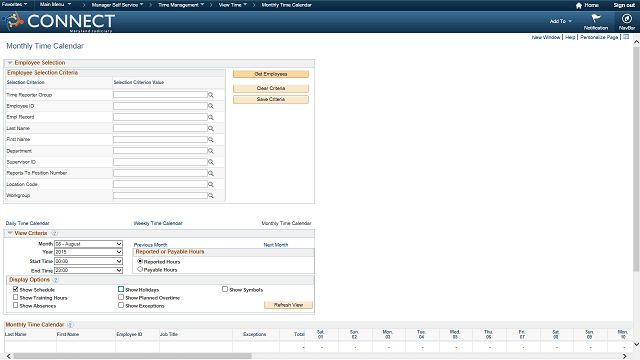Open the Time Management menu

pos(181,5)
